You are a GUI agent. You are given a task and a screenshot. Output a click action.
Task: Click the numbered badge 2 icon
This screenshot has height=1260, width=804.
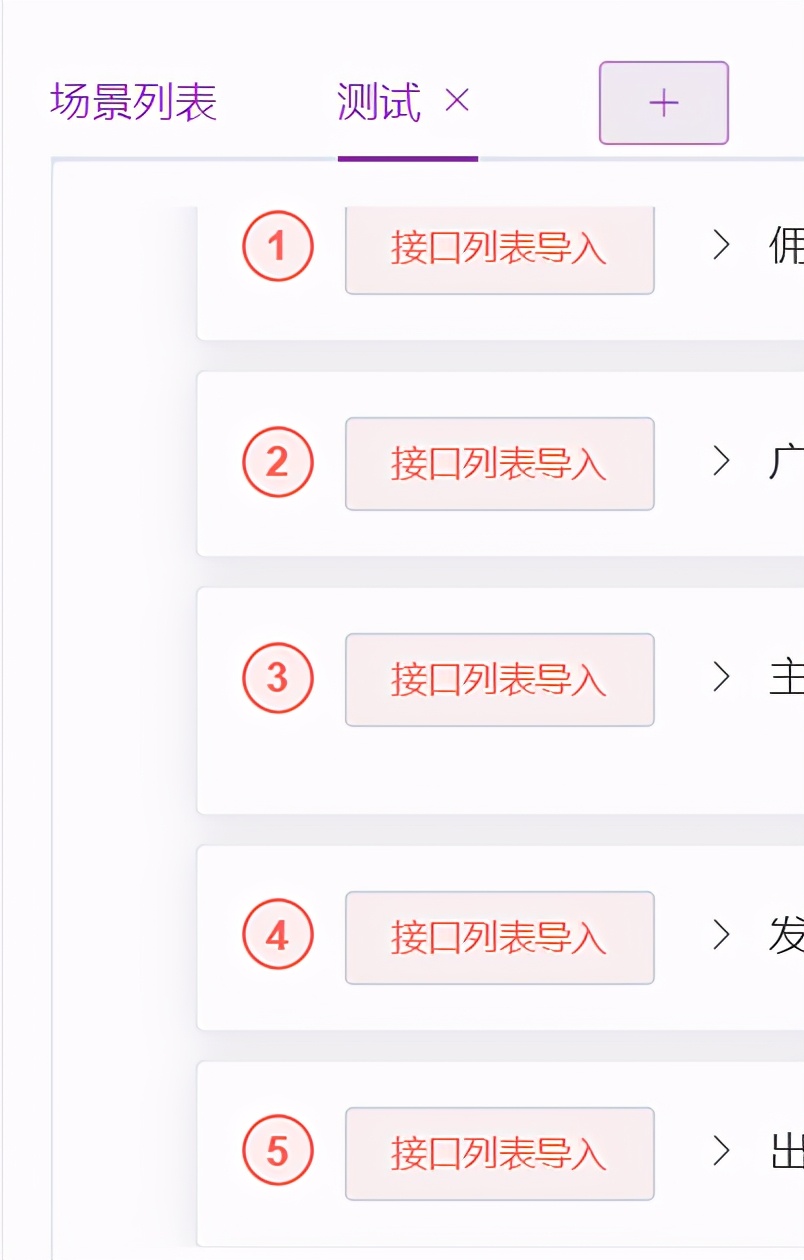pyautogui.click(x=278, y=462)
